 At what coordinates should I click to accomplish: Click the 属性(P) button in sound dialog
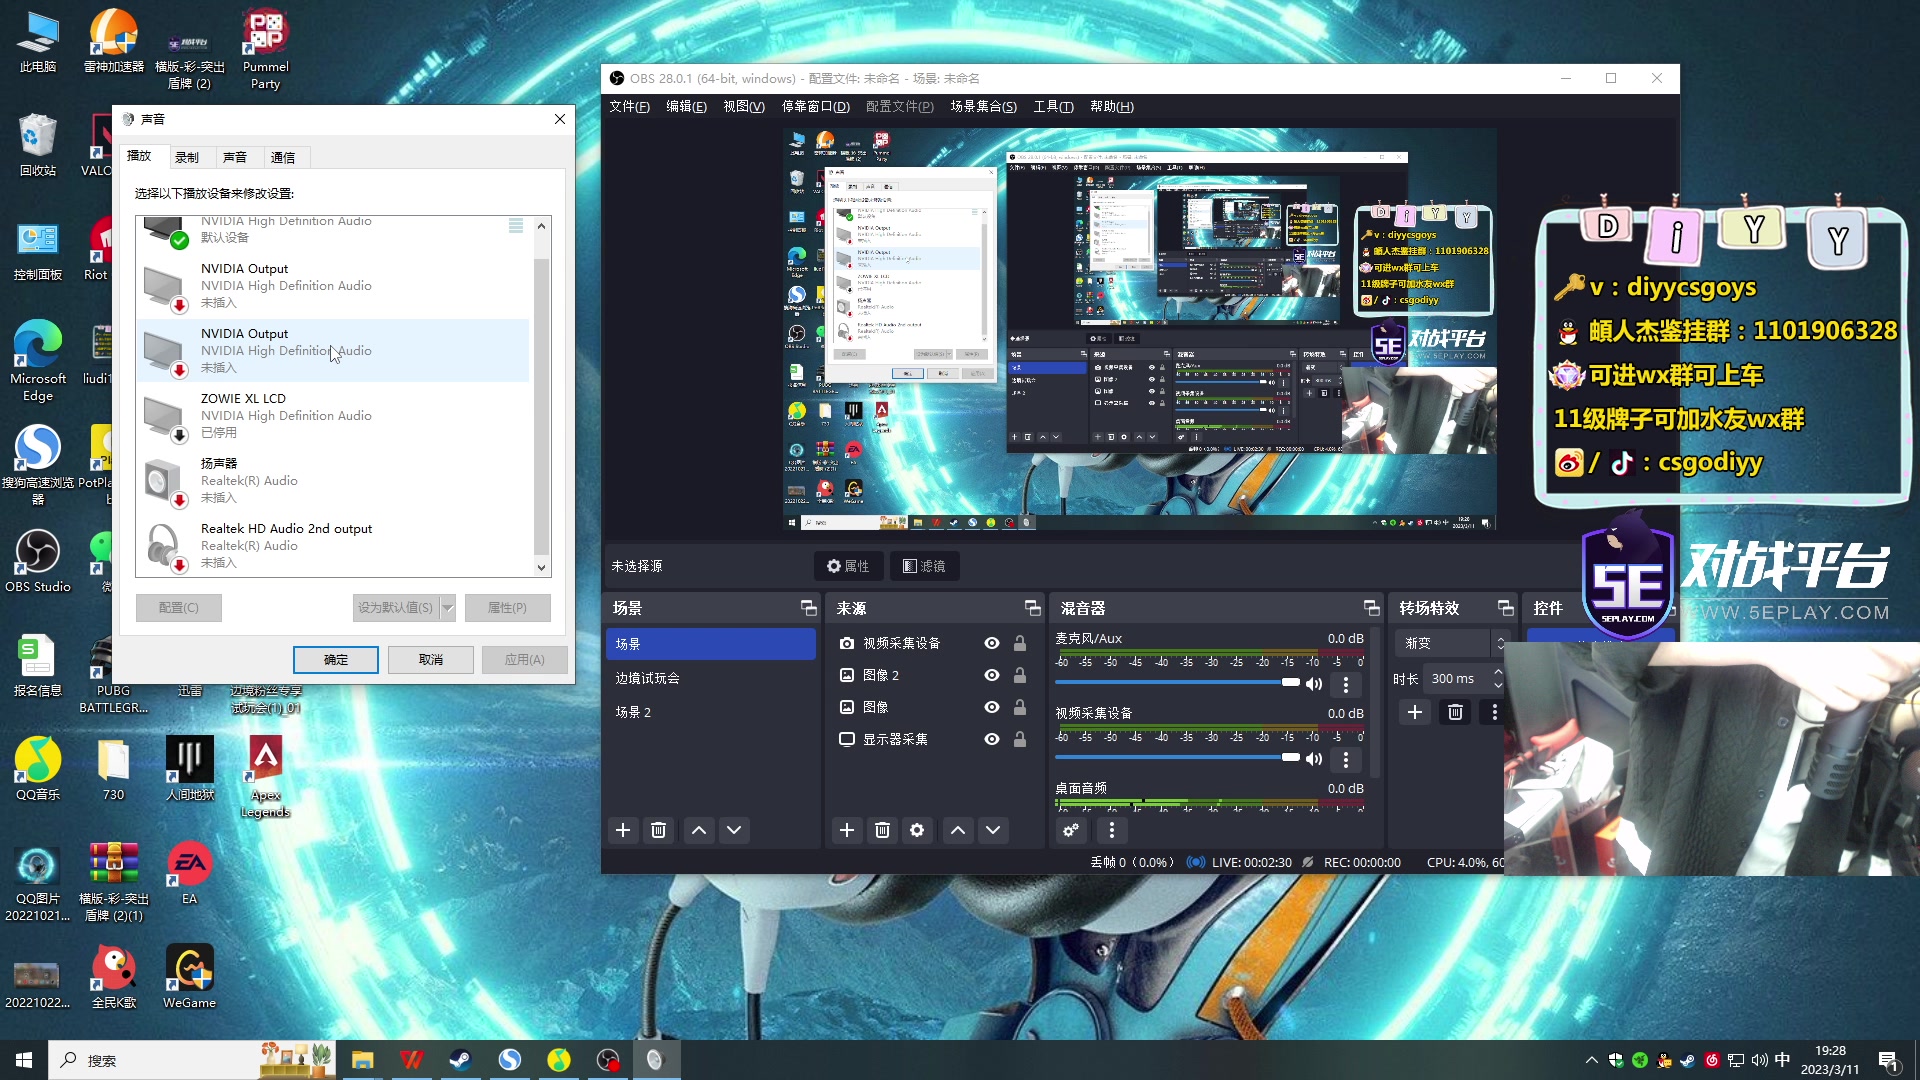point(507,608)
